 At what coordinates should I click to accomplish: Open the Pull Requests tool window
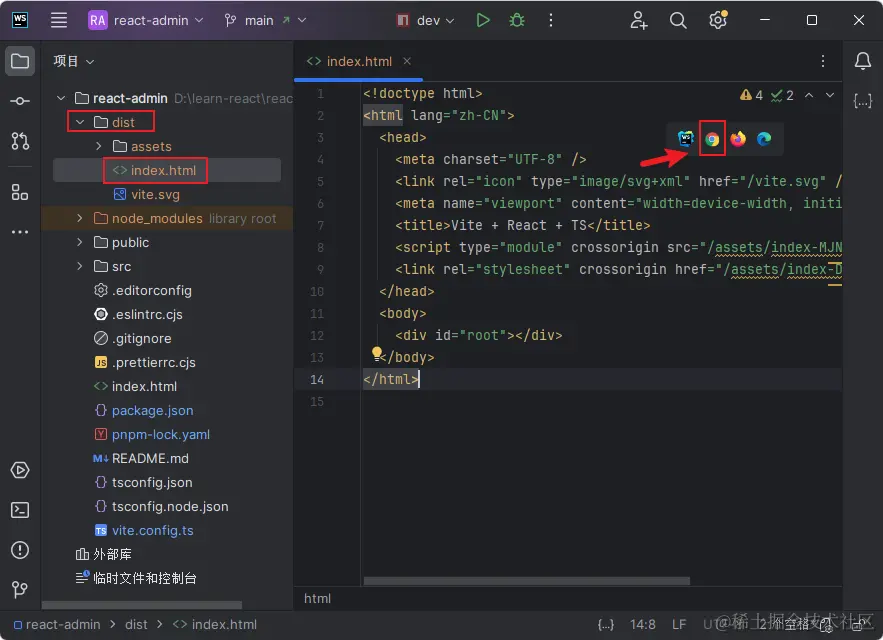20,140
